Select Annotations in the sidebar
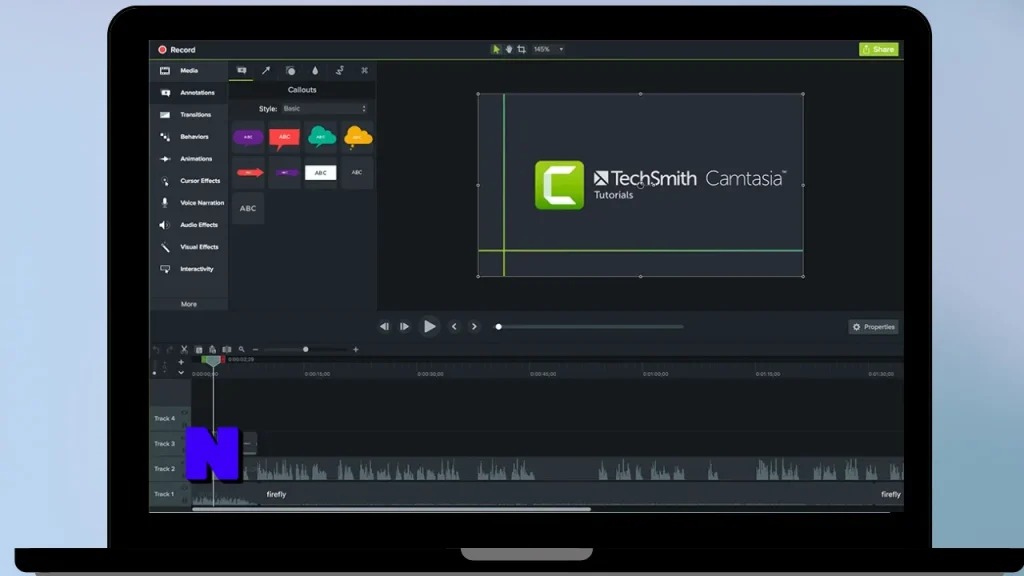 coord(189,93)
